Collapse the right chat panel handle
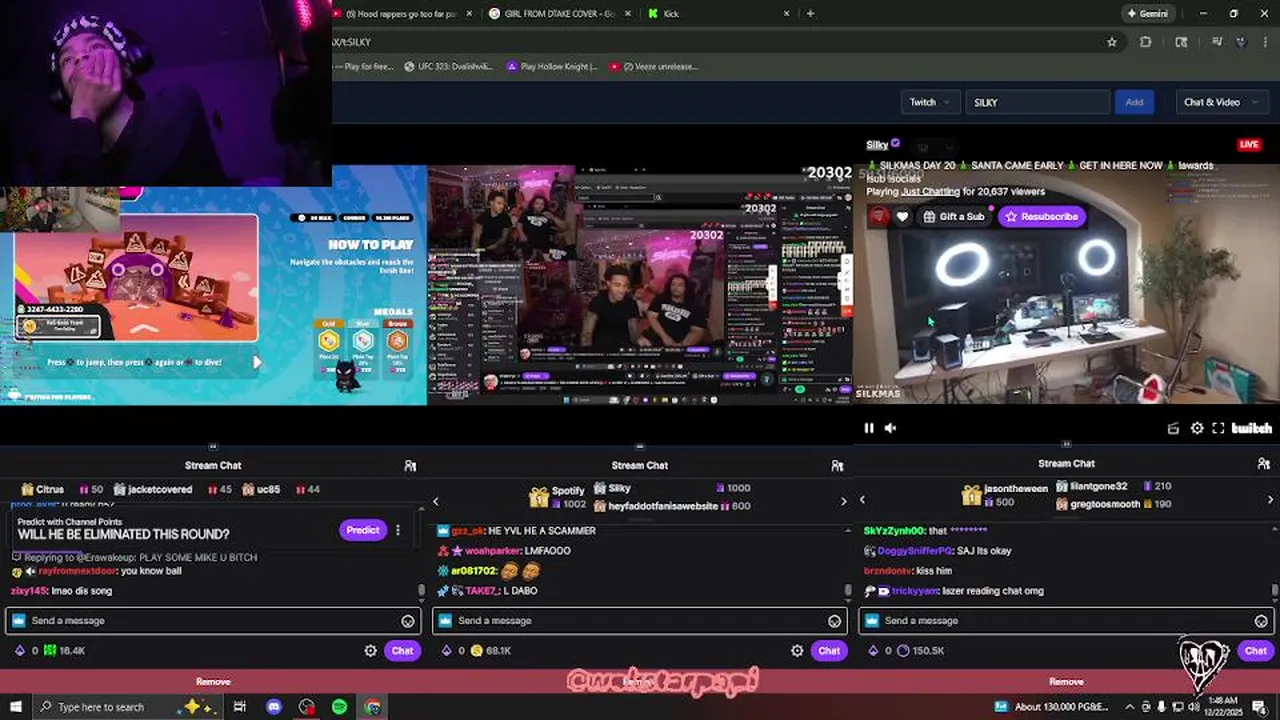 (1066, 444)
